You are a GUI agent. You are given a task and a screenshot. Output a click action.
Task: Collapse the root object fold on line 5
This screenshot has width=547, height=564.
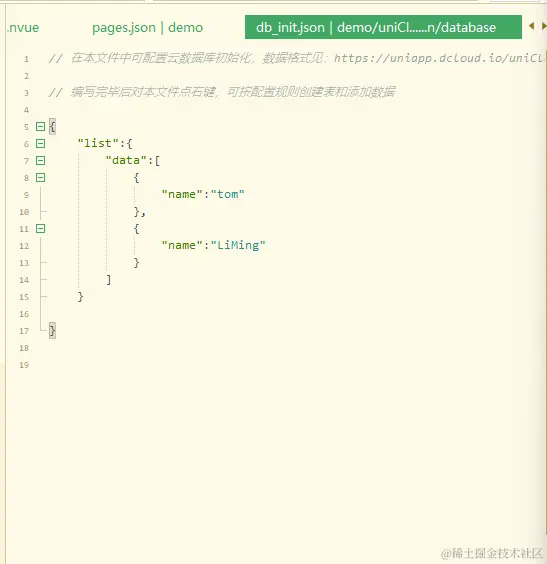coord(40,126)
